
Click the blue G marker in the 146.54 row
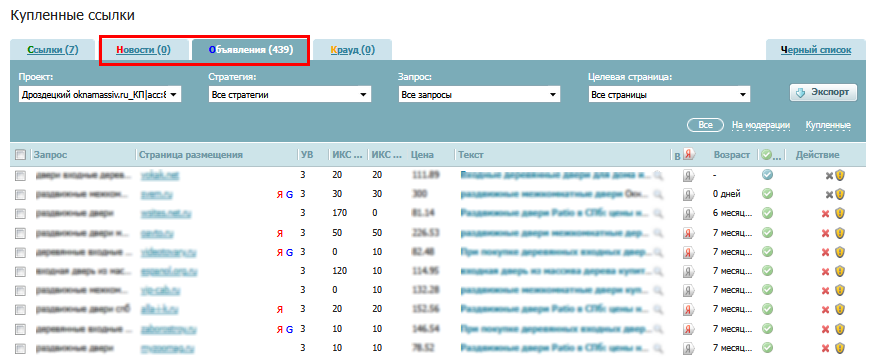pyautogui.click(x=289, y=329)
